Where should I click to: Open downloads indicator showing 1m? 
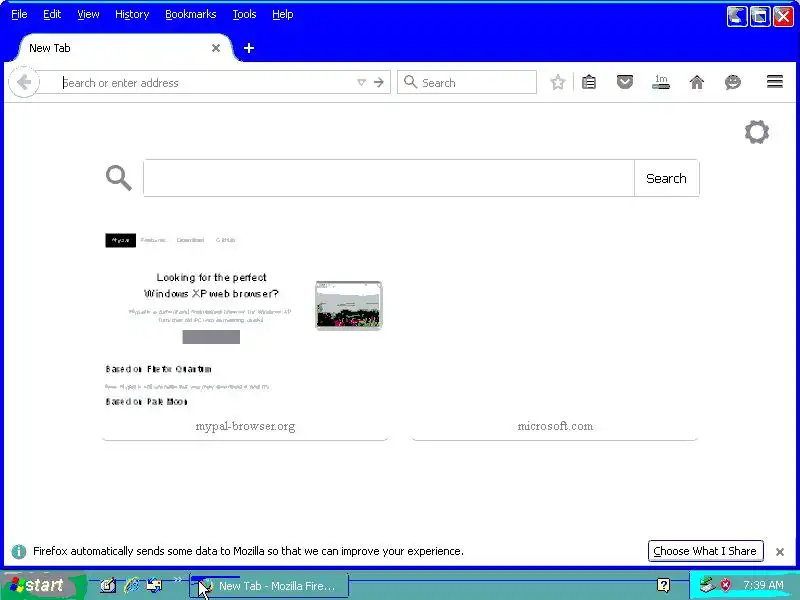[x=661, y=82]
